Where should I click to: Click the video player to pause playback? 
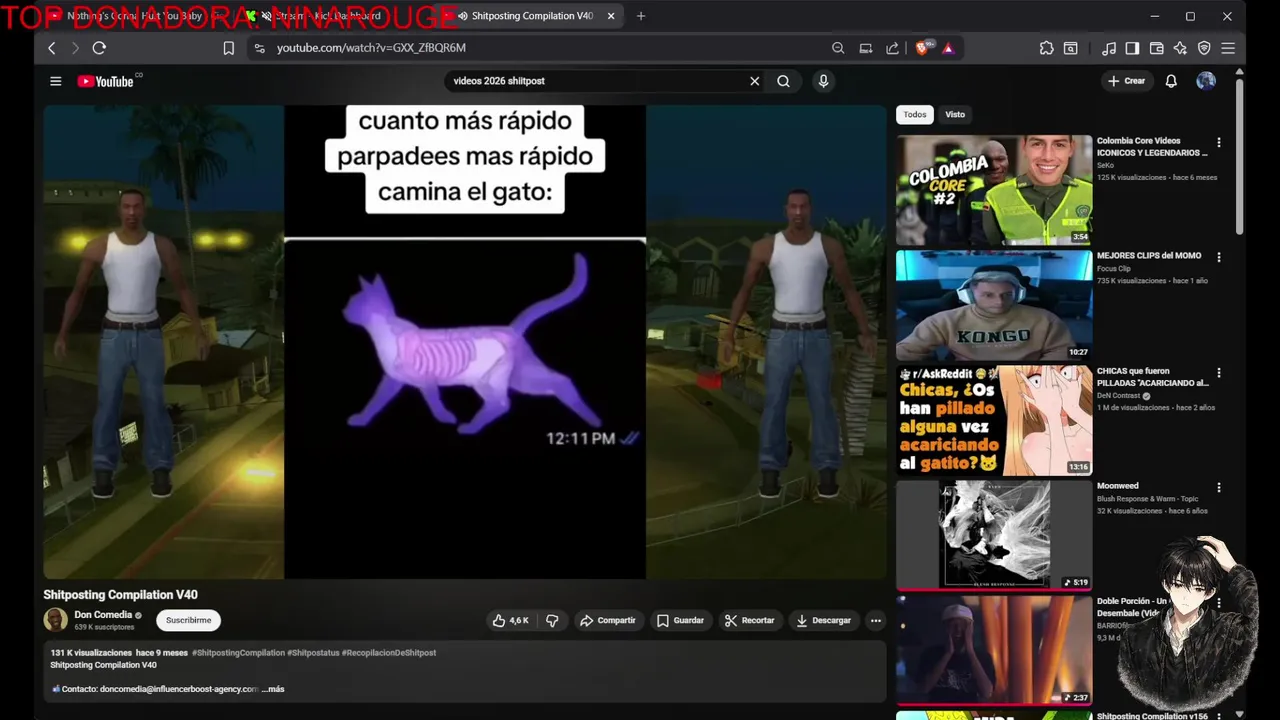point(465,342)
